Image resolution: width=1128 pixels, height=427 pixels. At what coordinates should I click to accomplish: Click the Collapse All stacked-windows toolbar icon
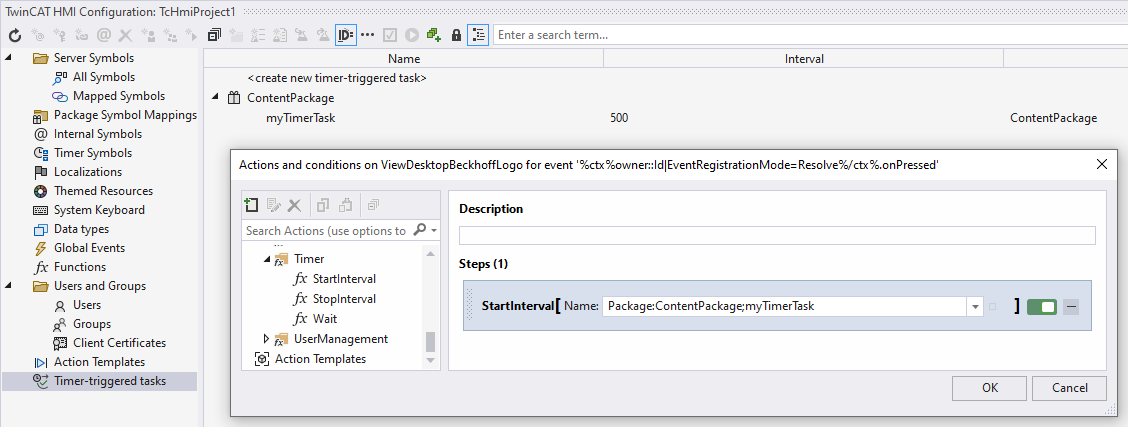point(214,35)
